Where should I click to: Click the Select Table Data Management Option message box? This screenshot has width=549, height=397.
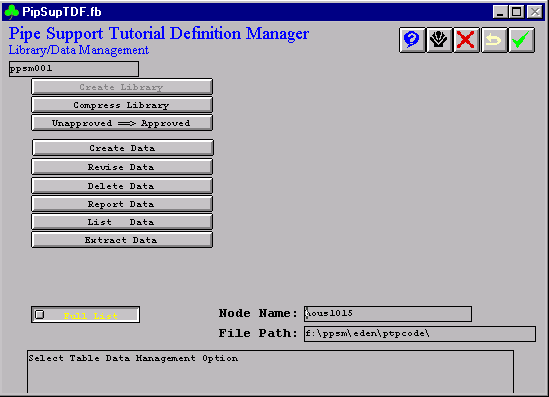coord(270,371)
